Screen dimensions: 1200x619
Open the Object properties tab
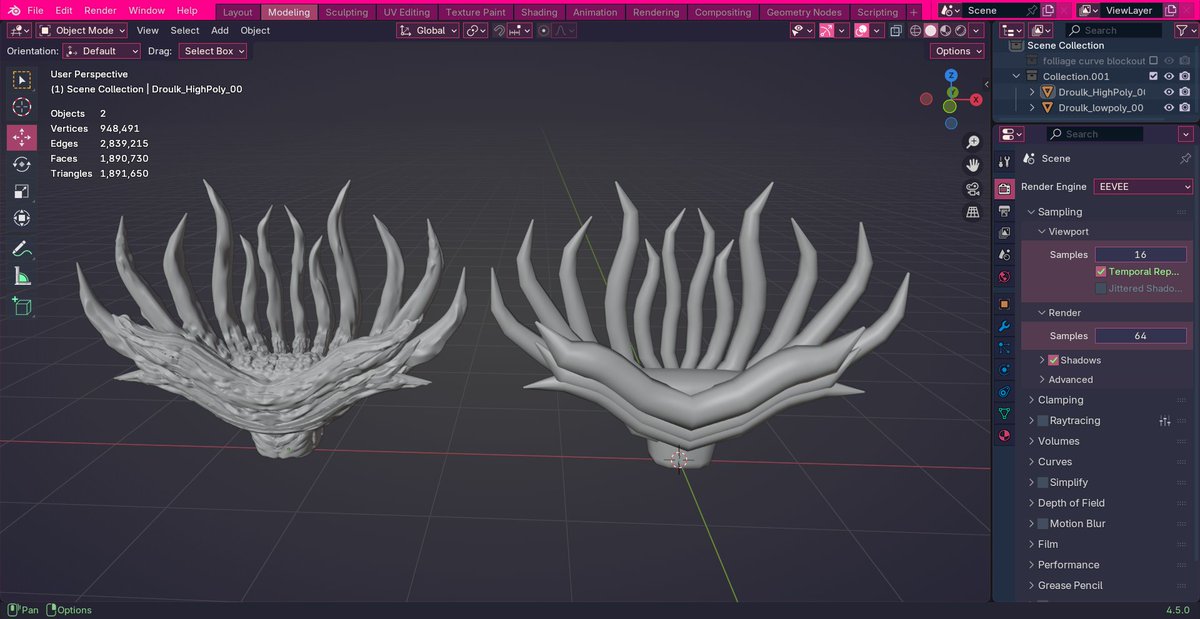[1004, 304]
